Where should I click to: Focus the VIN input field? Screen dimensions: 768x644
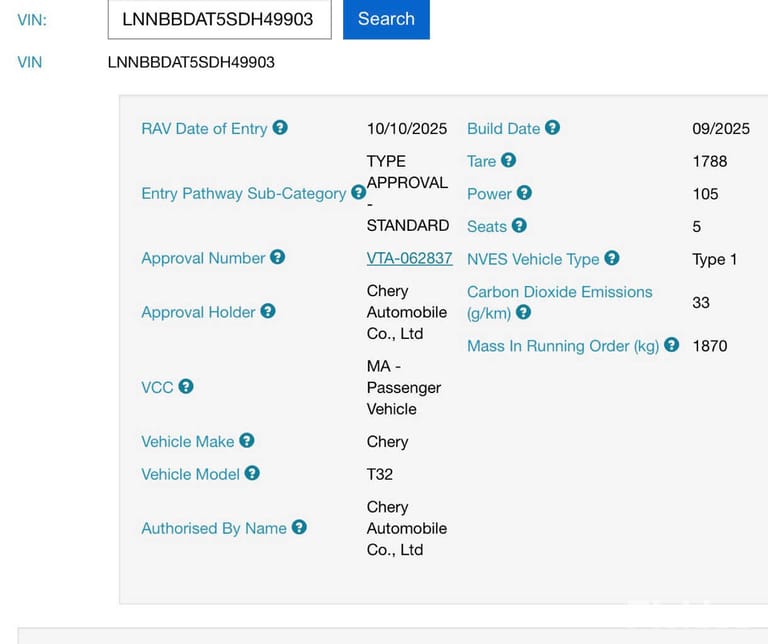[x=219, y=19]
